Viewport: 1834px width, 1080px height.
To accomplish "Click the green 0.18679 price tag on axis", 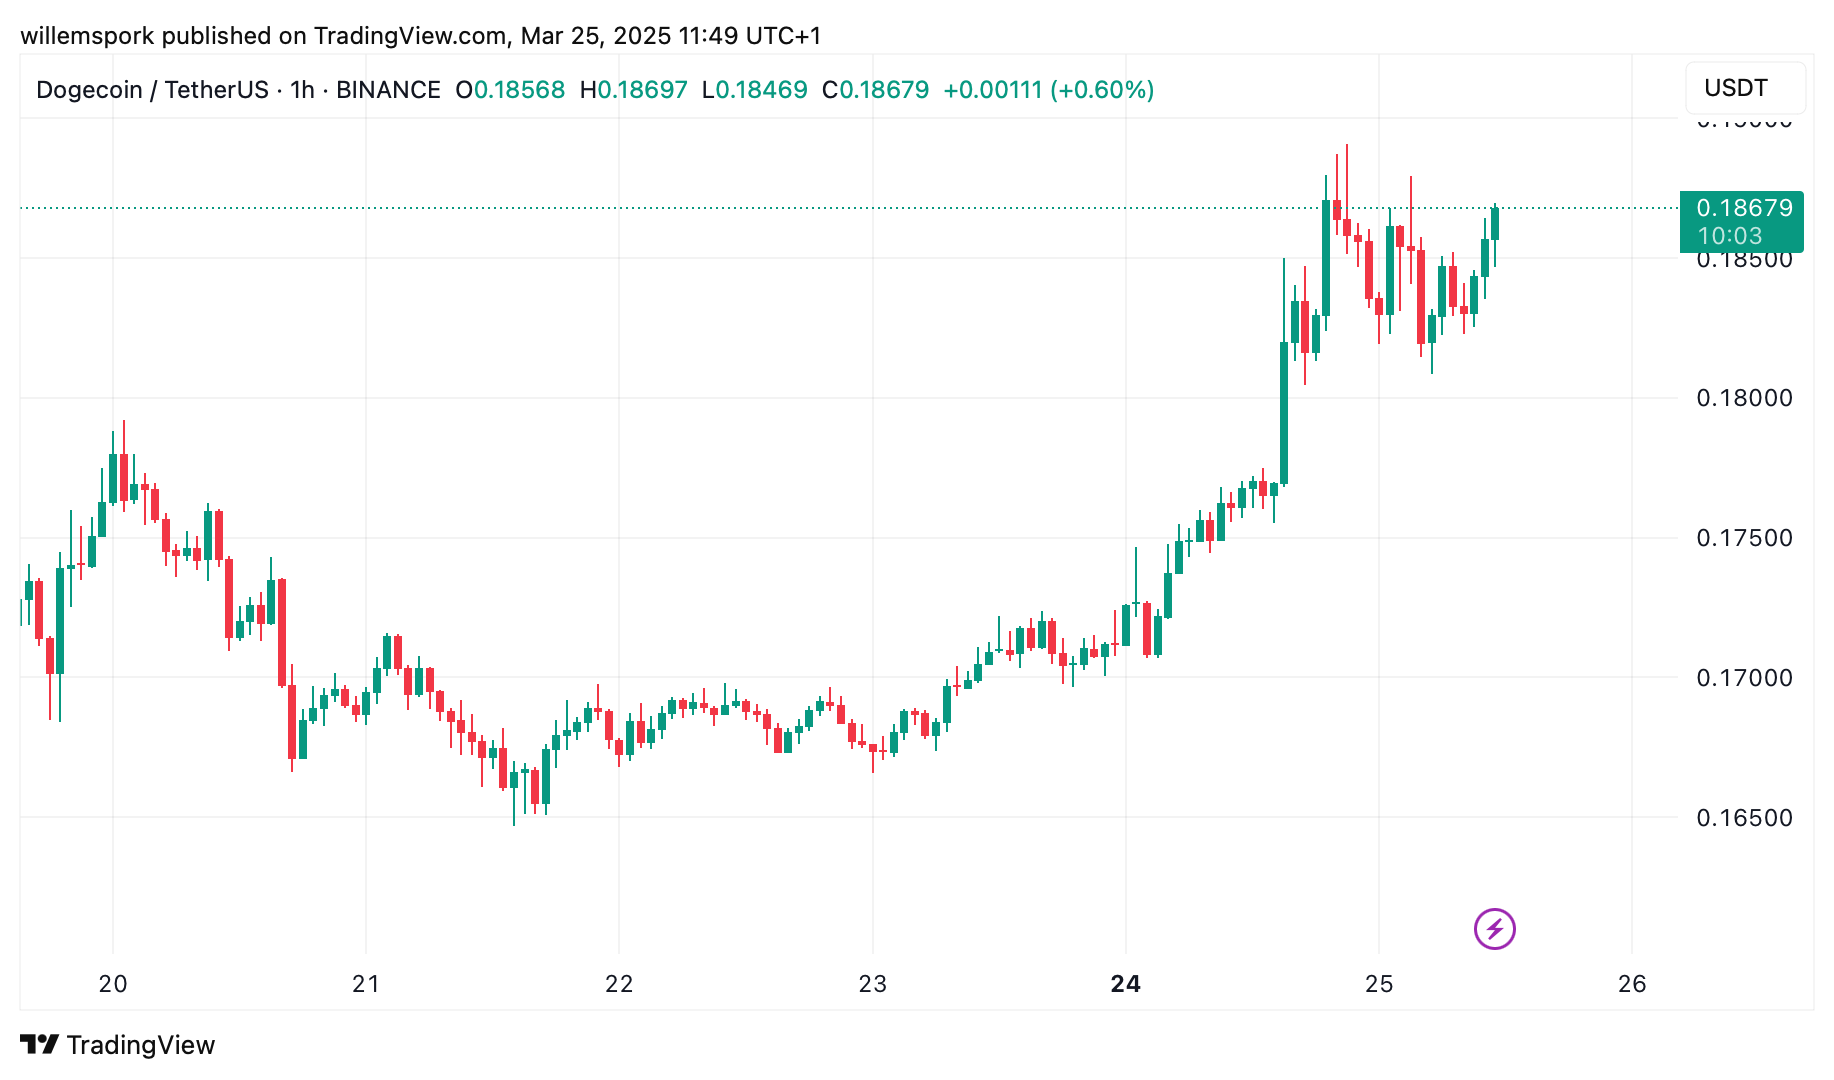I will click(1744, 208).
